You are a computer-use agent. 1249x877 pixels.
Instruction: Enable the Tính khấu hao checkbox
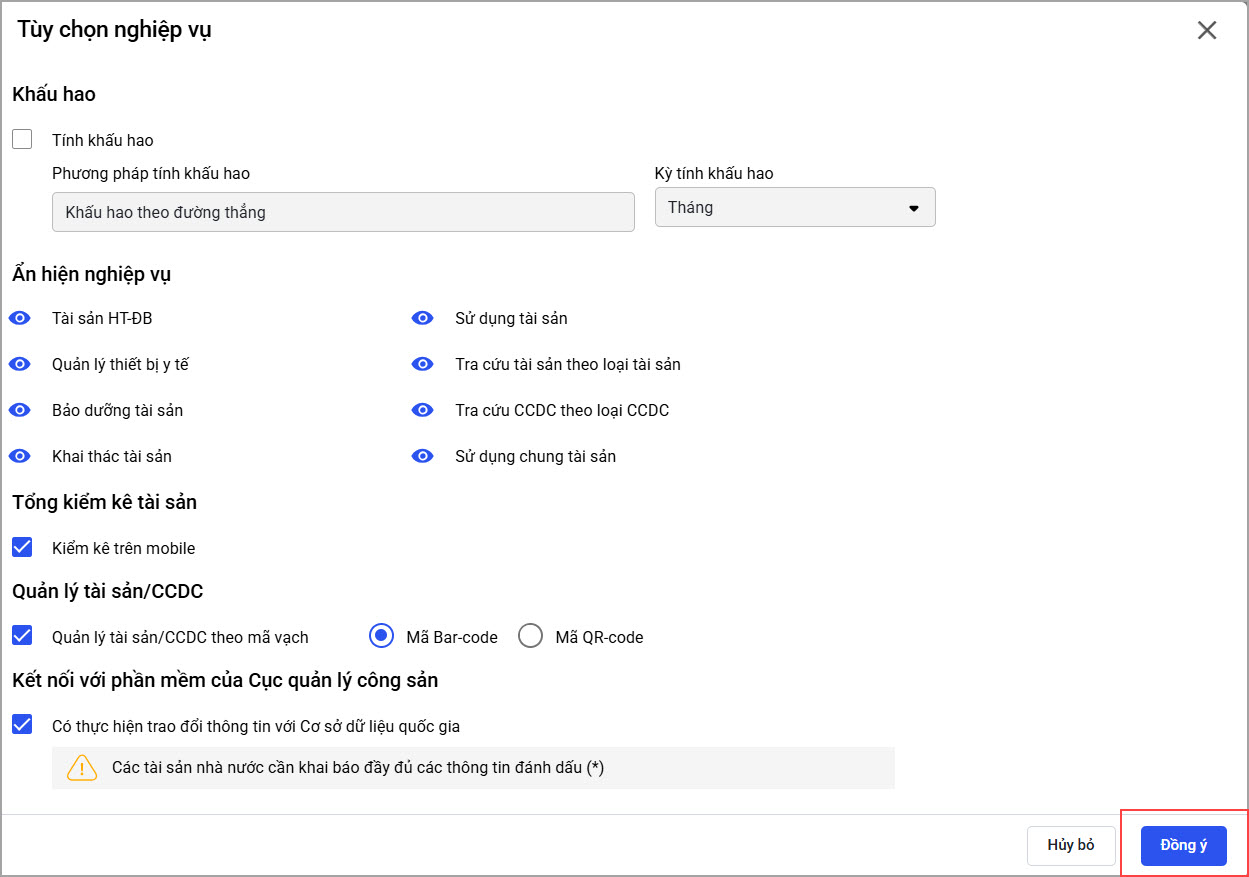pos(22,140)
